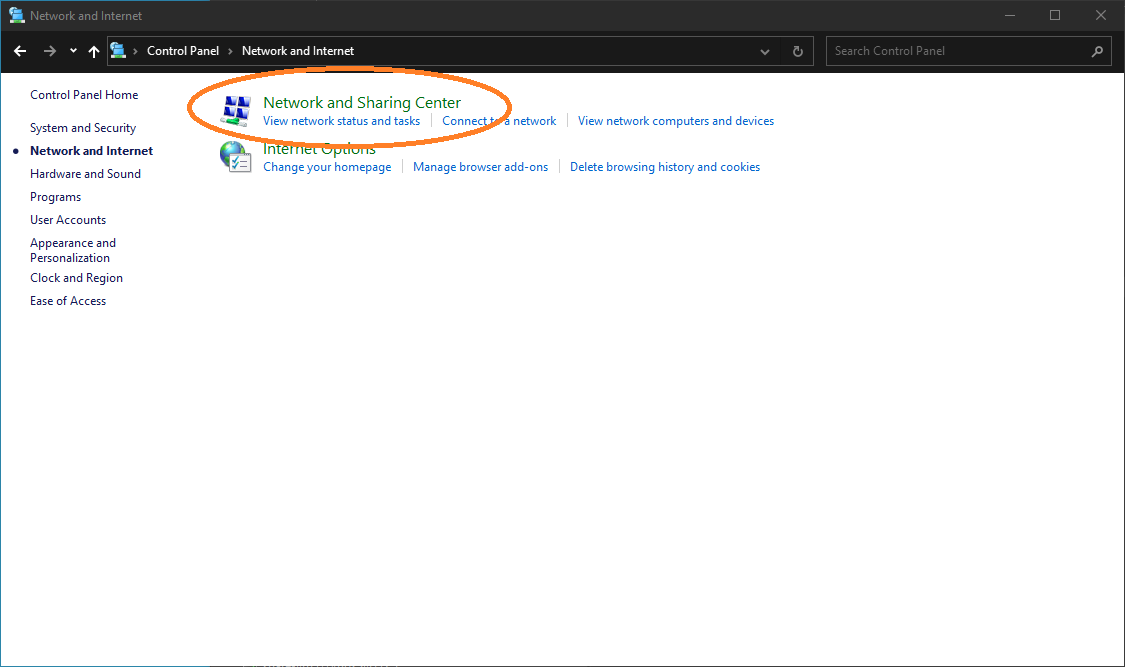Open the Network and Sharing Center heading

point(361,102)
